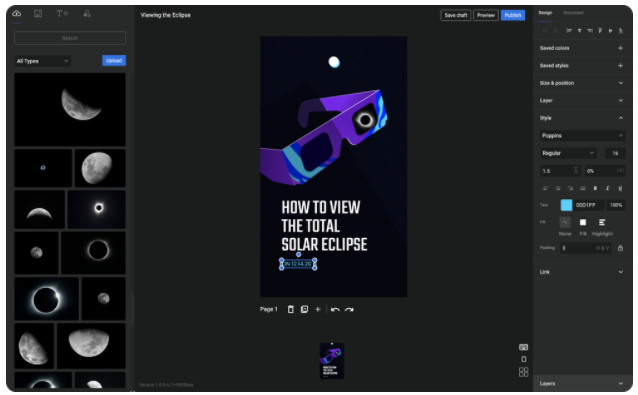Align text right
The image size is (638, 395).
tap(570, 188)
